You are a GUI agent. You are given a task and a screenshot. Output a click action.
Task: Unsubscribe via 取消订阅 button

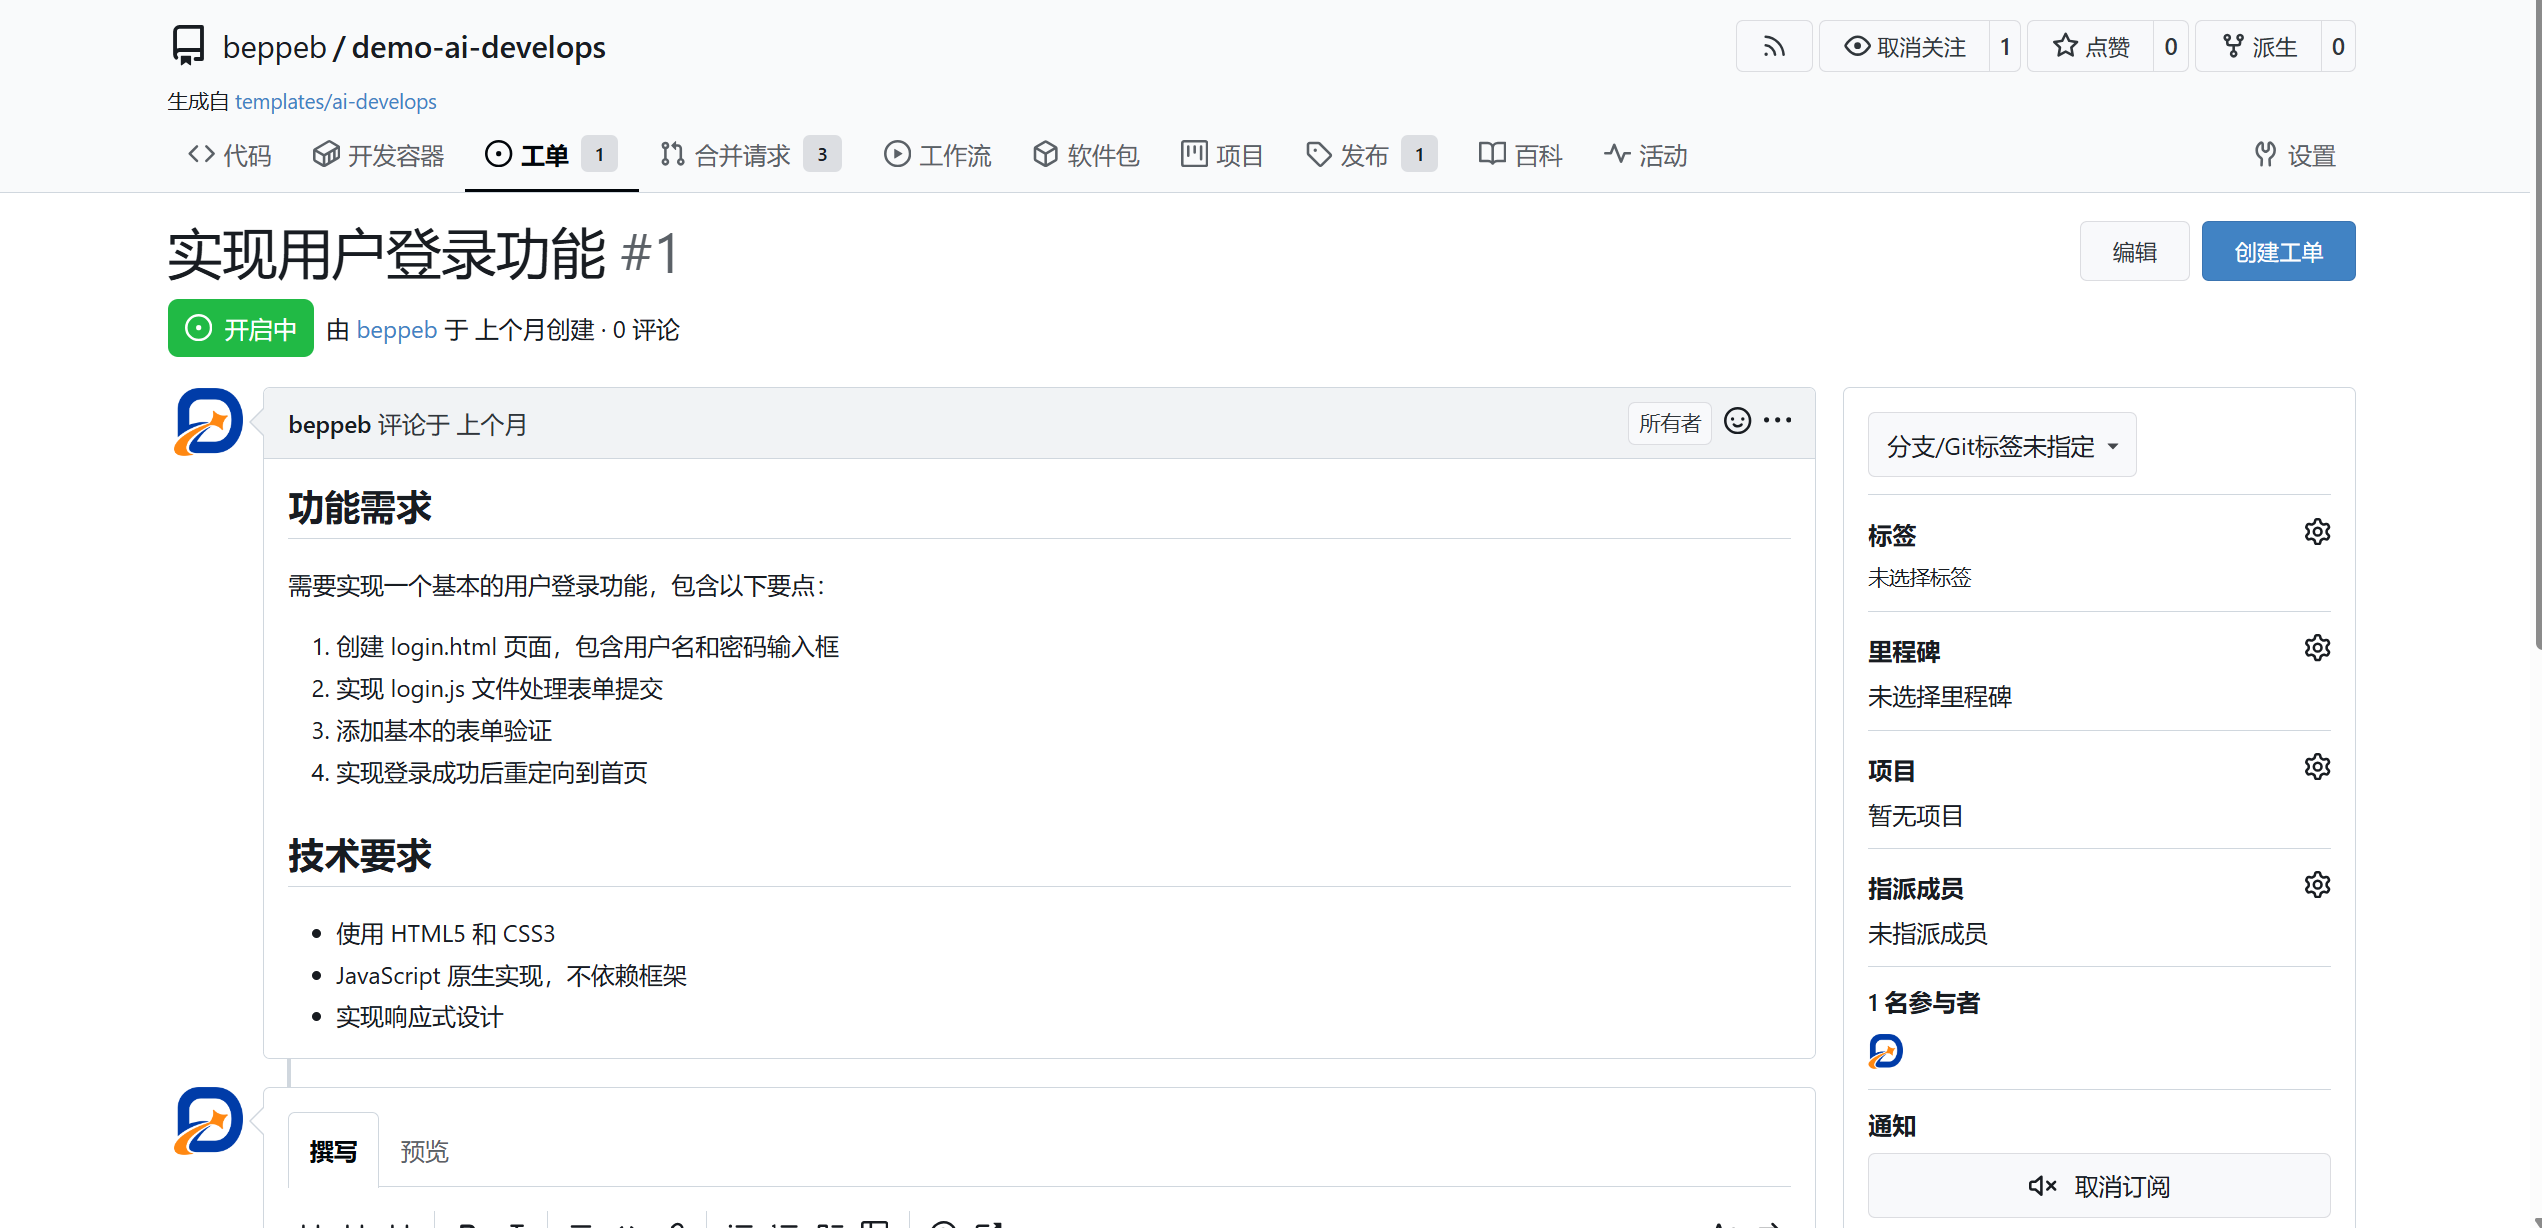coord(2098,1186)
